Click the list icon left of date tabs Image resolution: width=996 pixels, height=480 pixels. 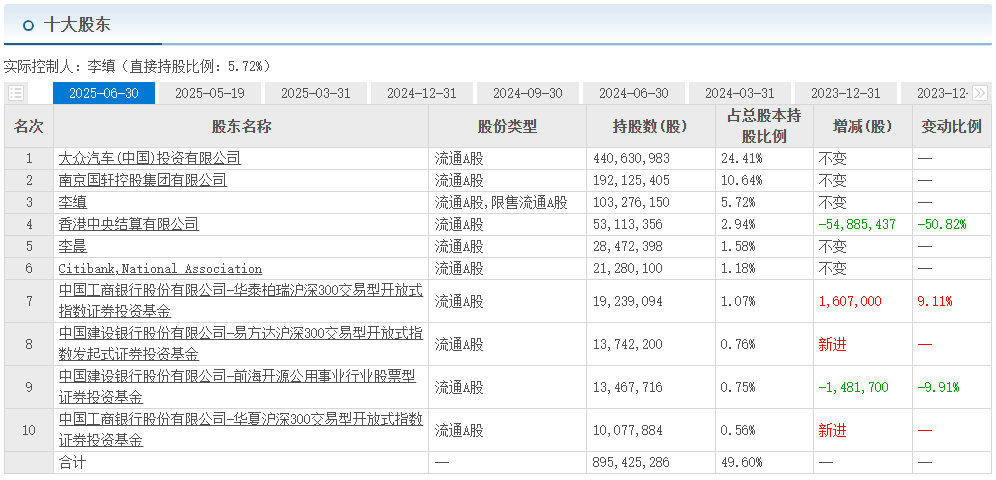pos(16,93)
